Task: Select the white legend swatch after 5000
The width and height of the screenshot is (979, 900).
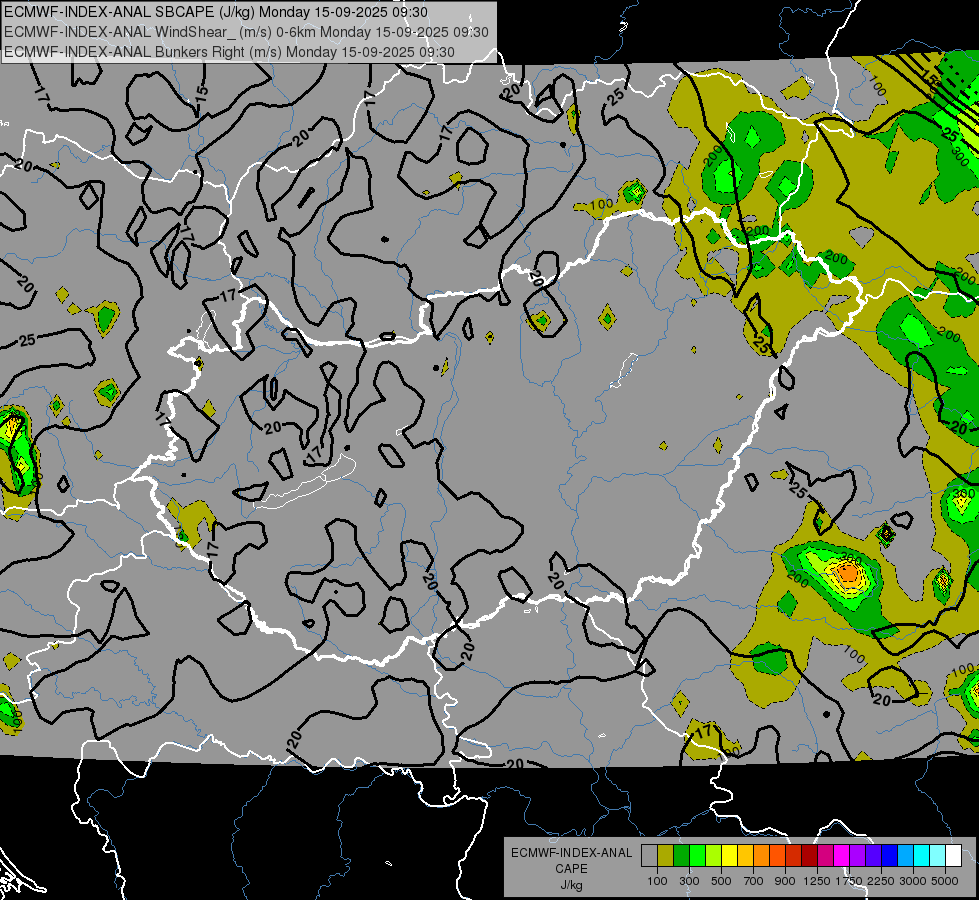Action: pyautogui.click(x=953, y=855)
